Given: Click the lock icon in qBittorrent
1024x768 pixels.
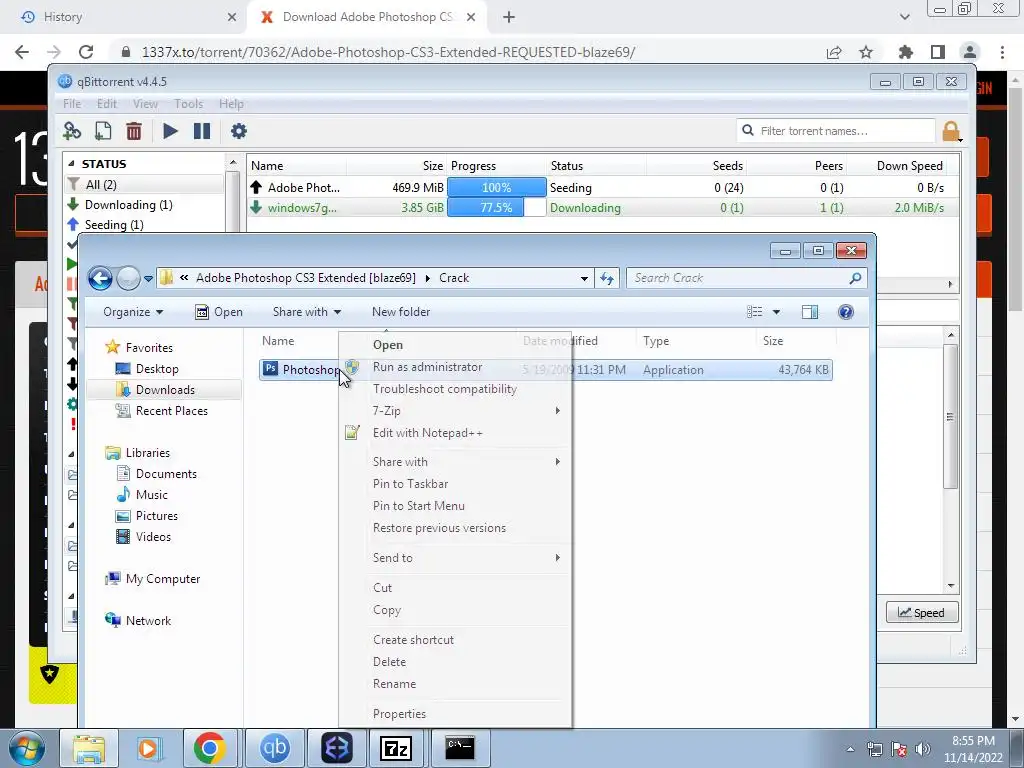Looking at the screenshot, I should tap(952, 131).
